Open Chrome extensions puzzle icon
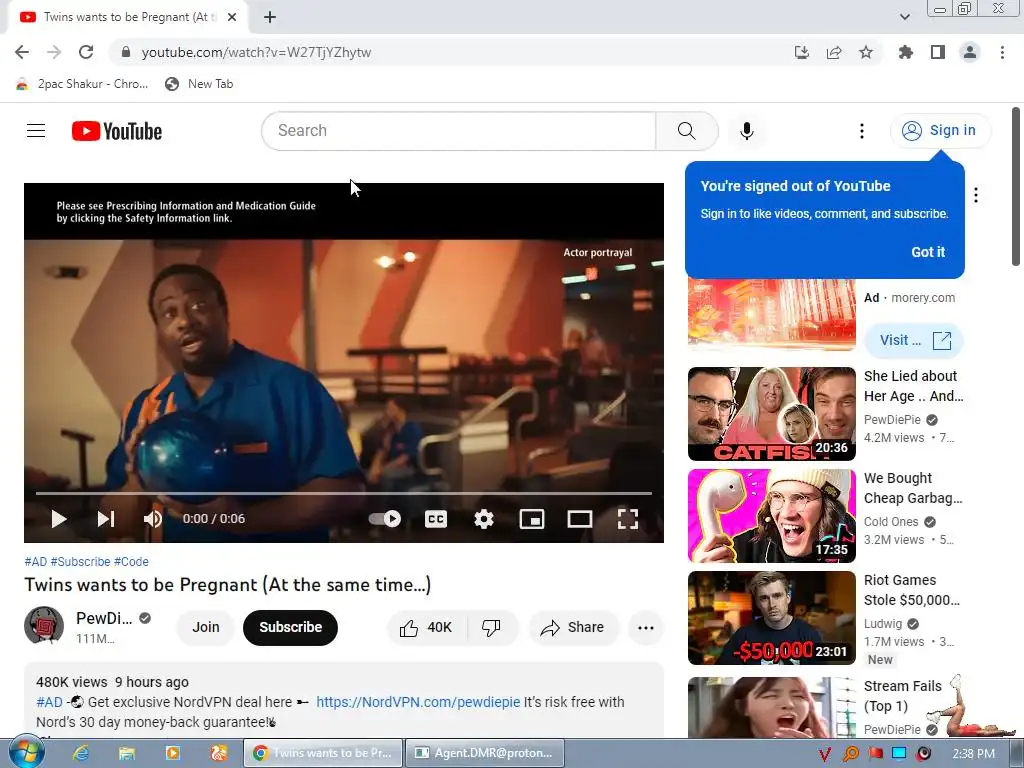This screenshot has width=1024, height=768. click(x=906, y=52)
